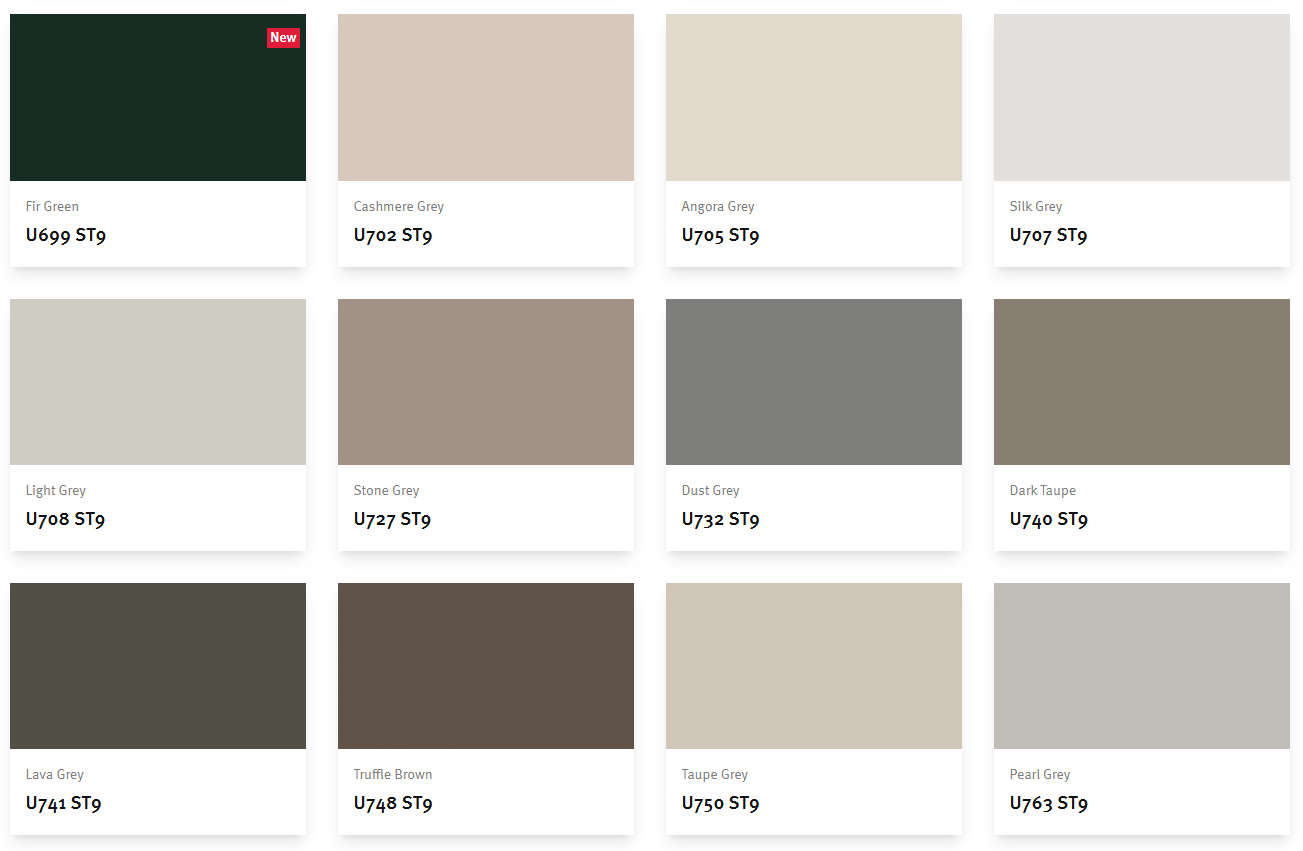Click the Dark Taupe name label

pyautogui.click(x=1043, y=490)
